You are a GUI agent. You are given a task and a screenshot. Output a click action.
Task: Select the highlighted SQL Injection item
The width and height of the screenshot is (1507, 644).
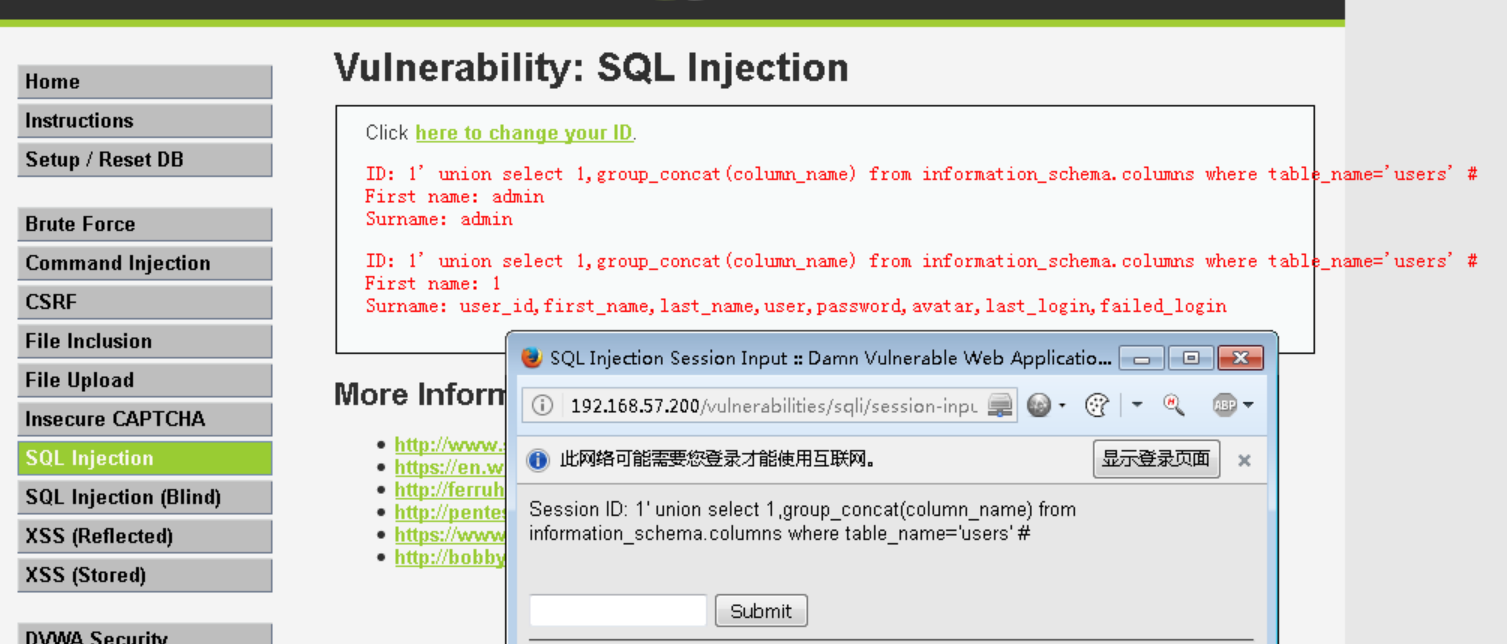(145, 458)
